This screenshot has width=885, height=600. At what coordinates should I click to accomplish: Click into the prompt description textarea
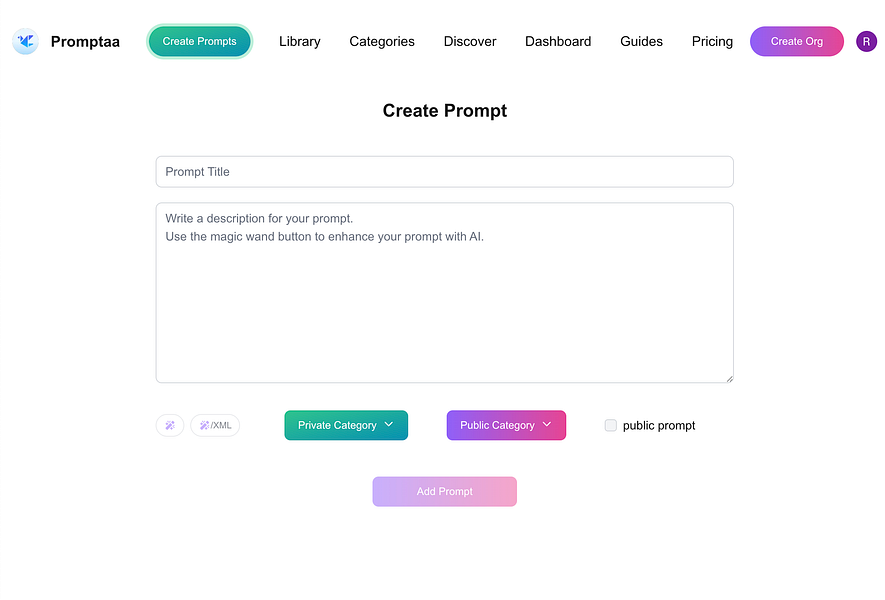pyautogui.click(x=445, y=293)
